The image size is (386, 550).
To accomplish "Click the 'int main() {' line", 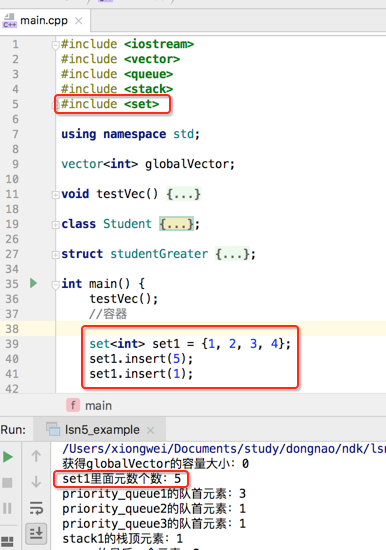I will [103, 284].
